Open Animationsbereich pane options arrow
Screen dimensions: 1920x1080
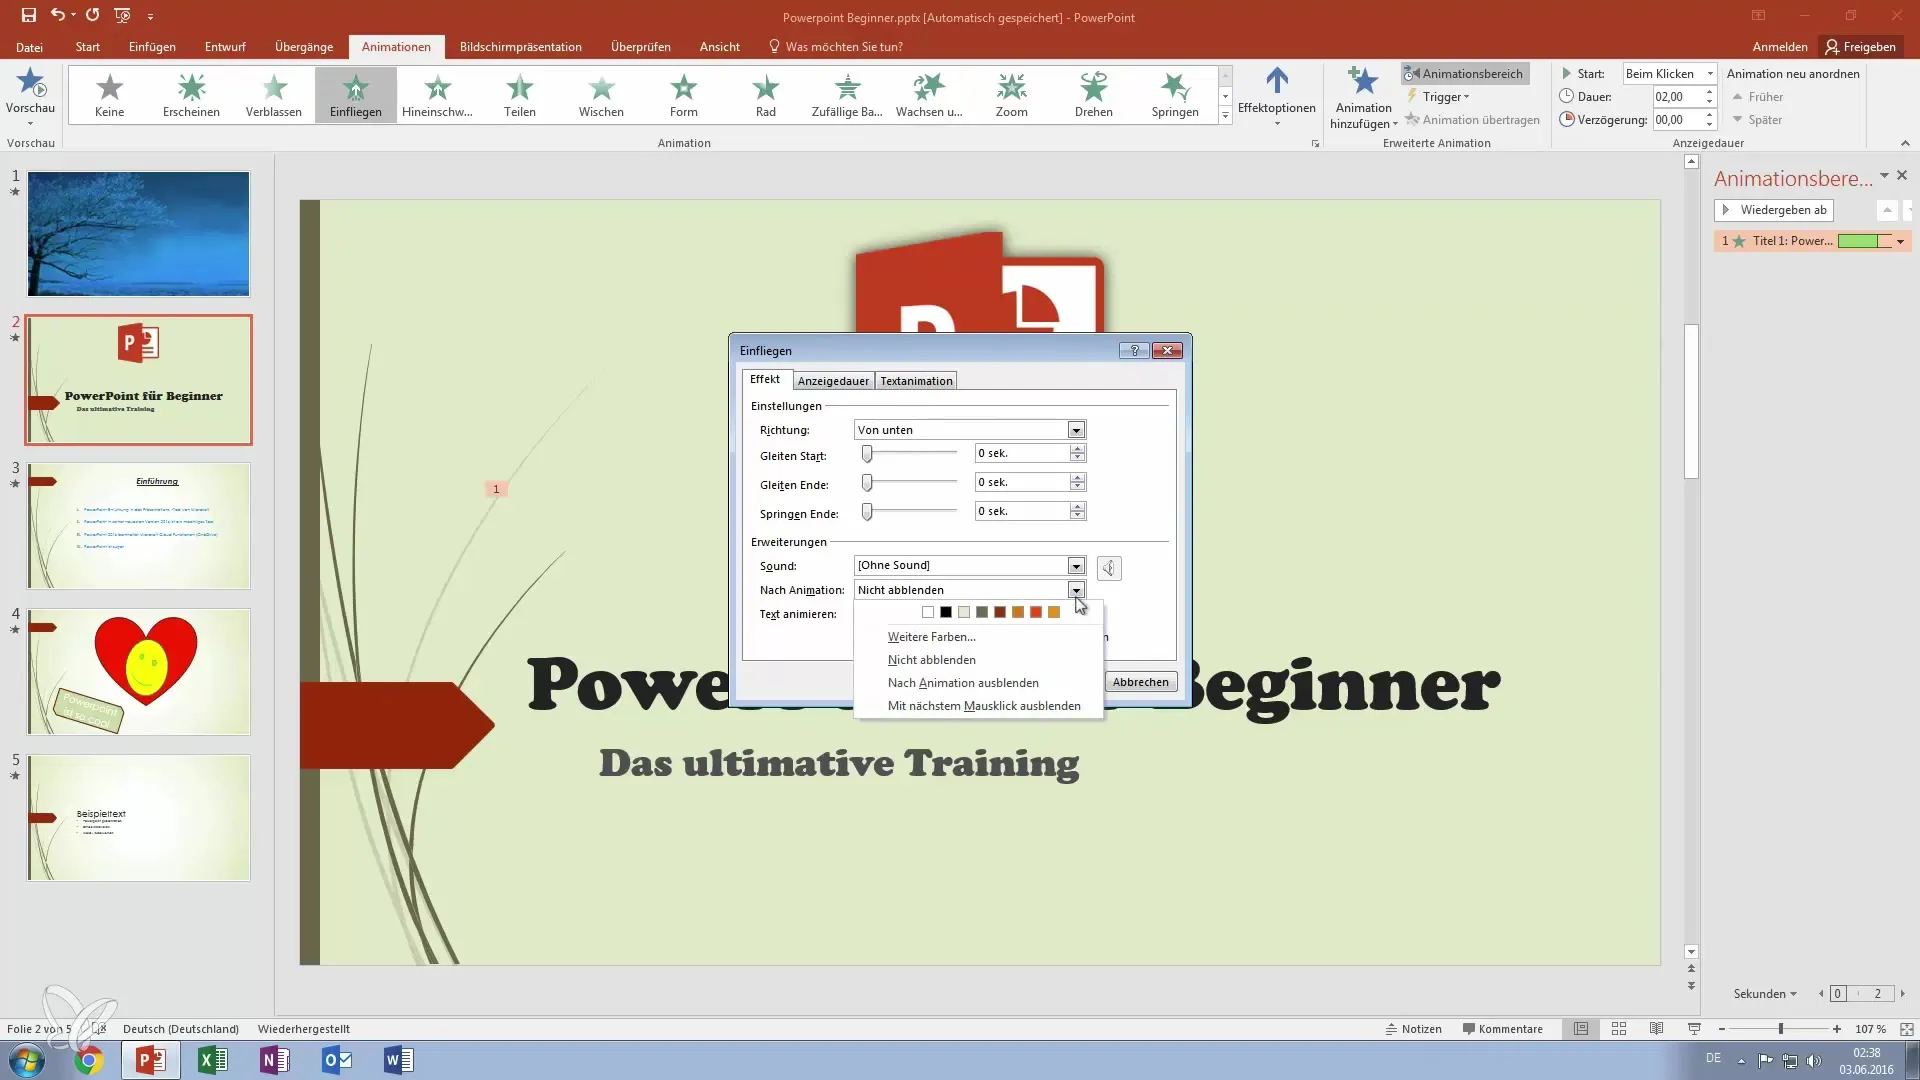click(x=1884, y=175)
